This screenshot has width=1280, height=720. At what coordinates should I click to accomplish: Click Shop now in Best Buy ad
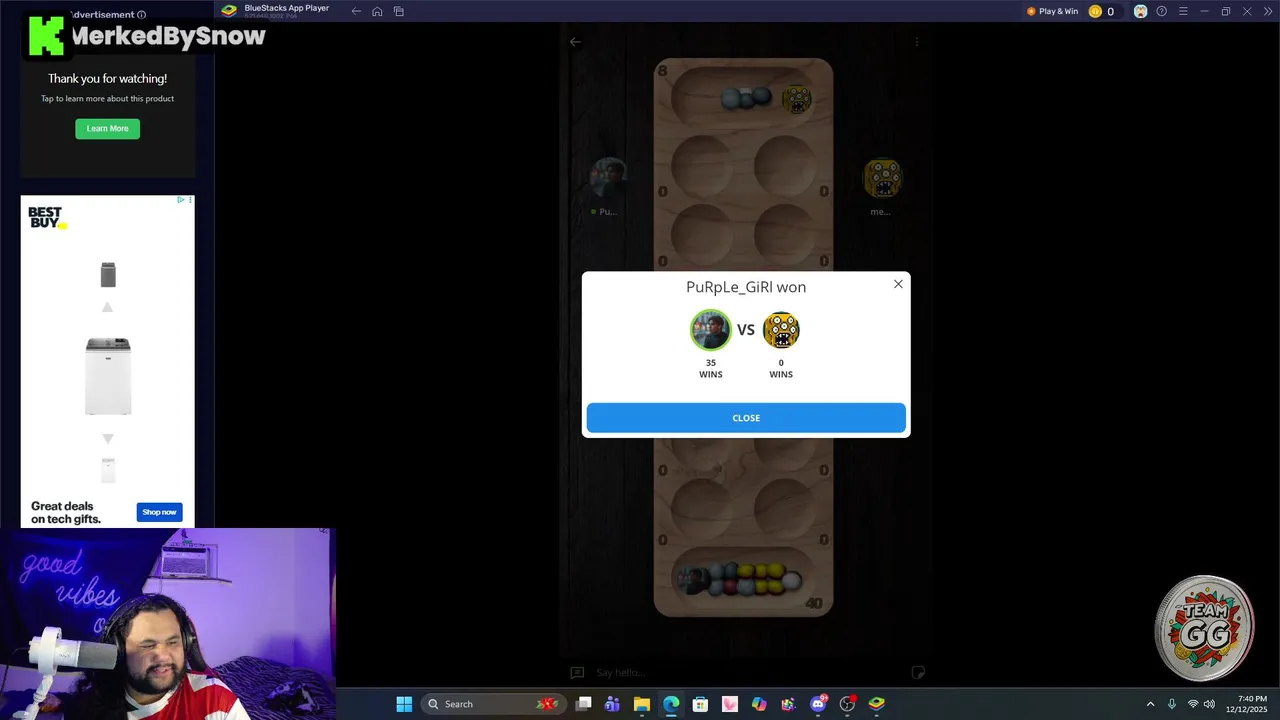point(159,512)
